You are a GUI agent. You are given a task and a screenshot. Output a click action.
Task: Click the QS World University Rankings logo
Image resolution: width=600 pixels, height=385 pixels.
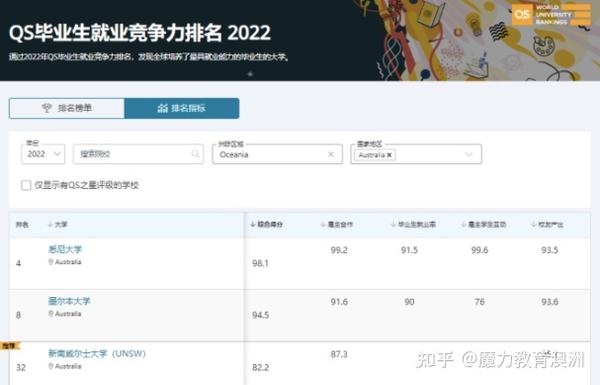551,15
